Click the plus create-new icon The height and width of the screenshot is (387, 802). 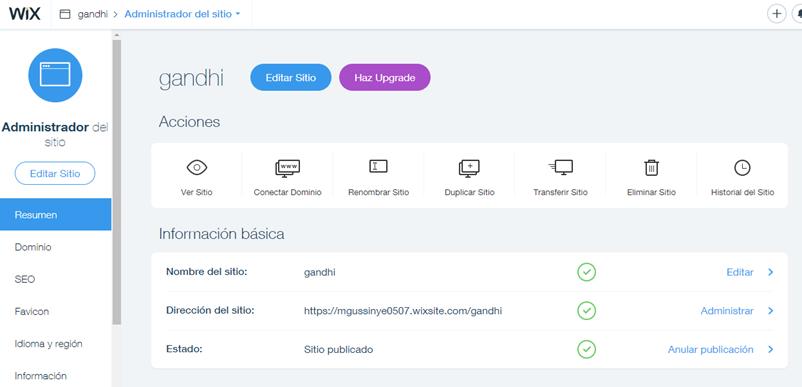coord(776,14)
